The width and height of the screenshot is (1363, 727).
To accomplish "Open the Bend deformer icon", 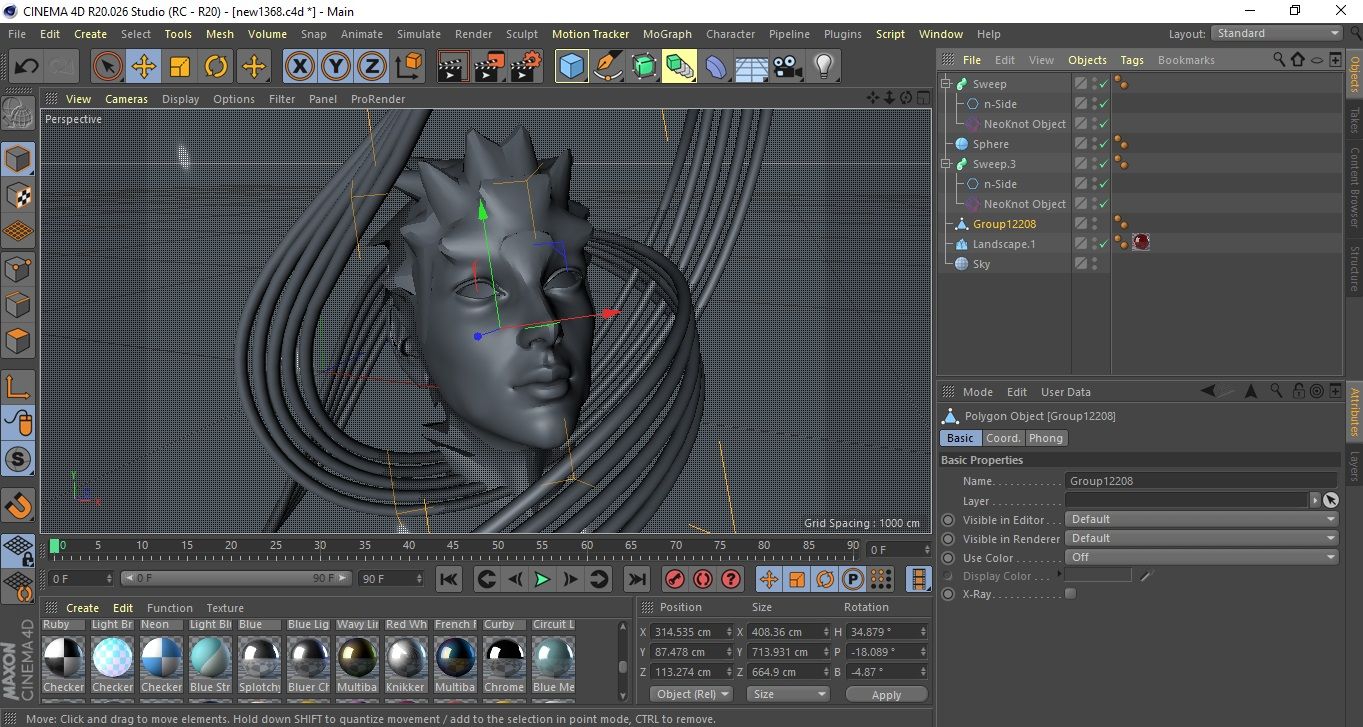I will pyautogui.click(x=716, y=67).
